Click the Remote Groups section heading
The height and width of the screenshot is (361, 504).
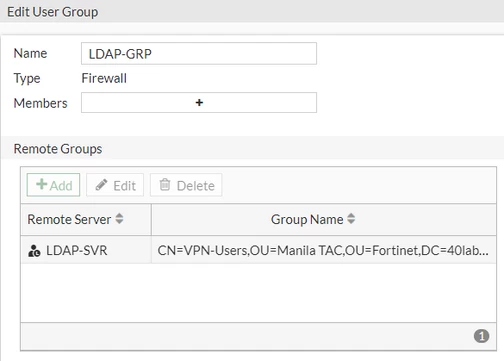click(x=58, y=149)
